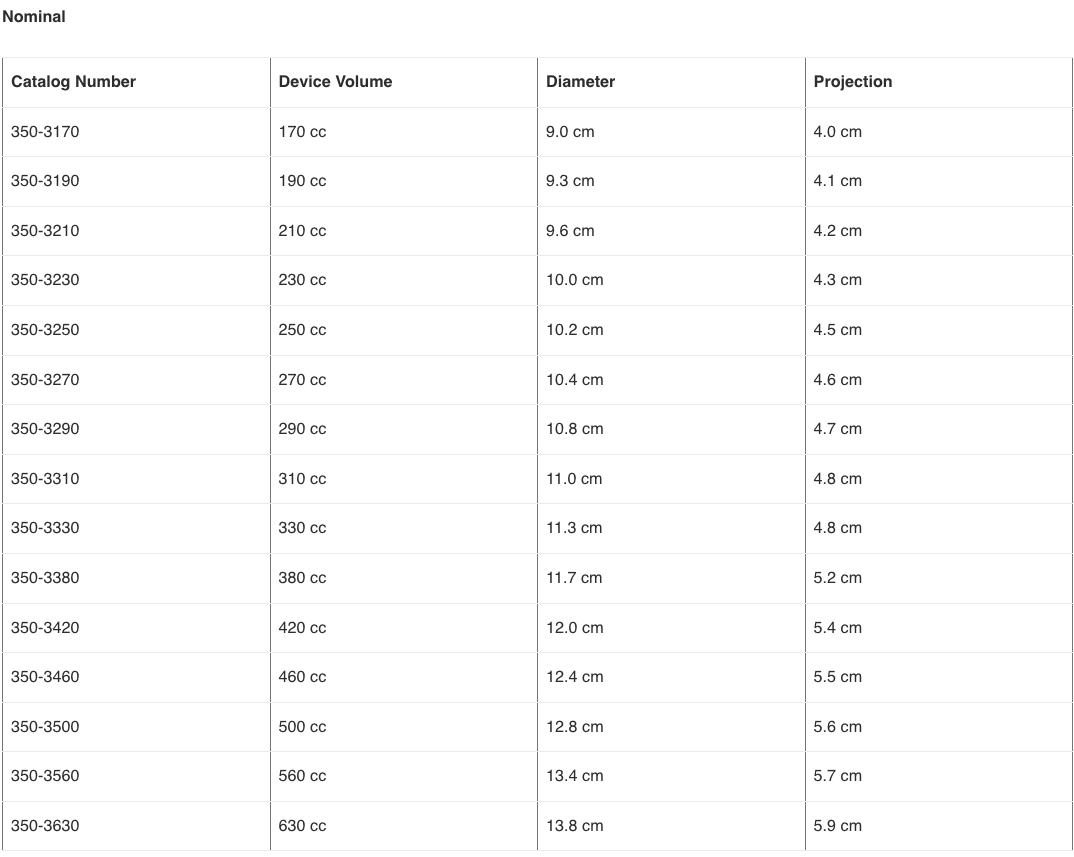Select the Nominal heading text

pos(34,16)
